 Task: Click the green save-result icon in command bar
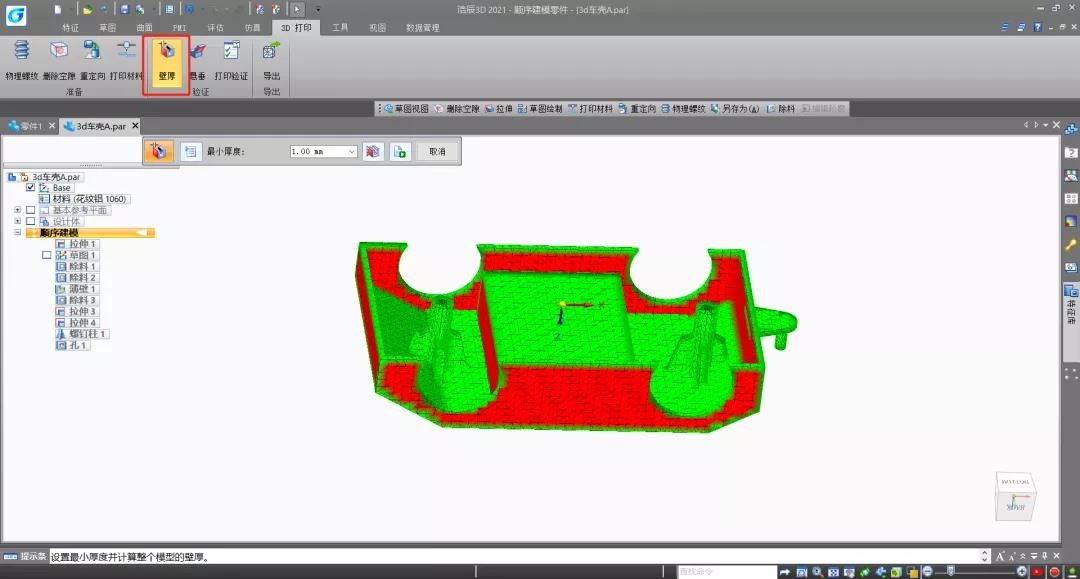coord(400,151)
